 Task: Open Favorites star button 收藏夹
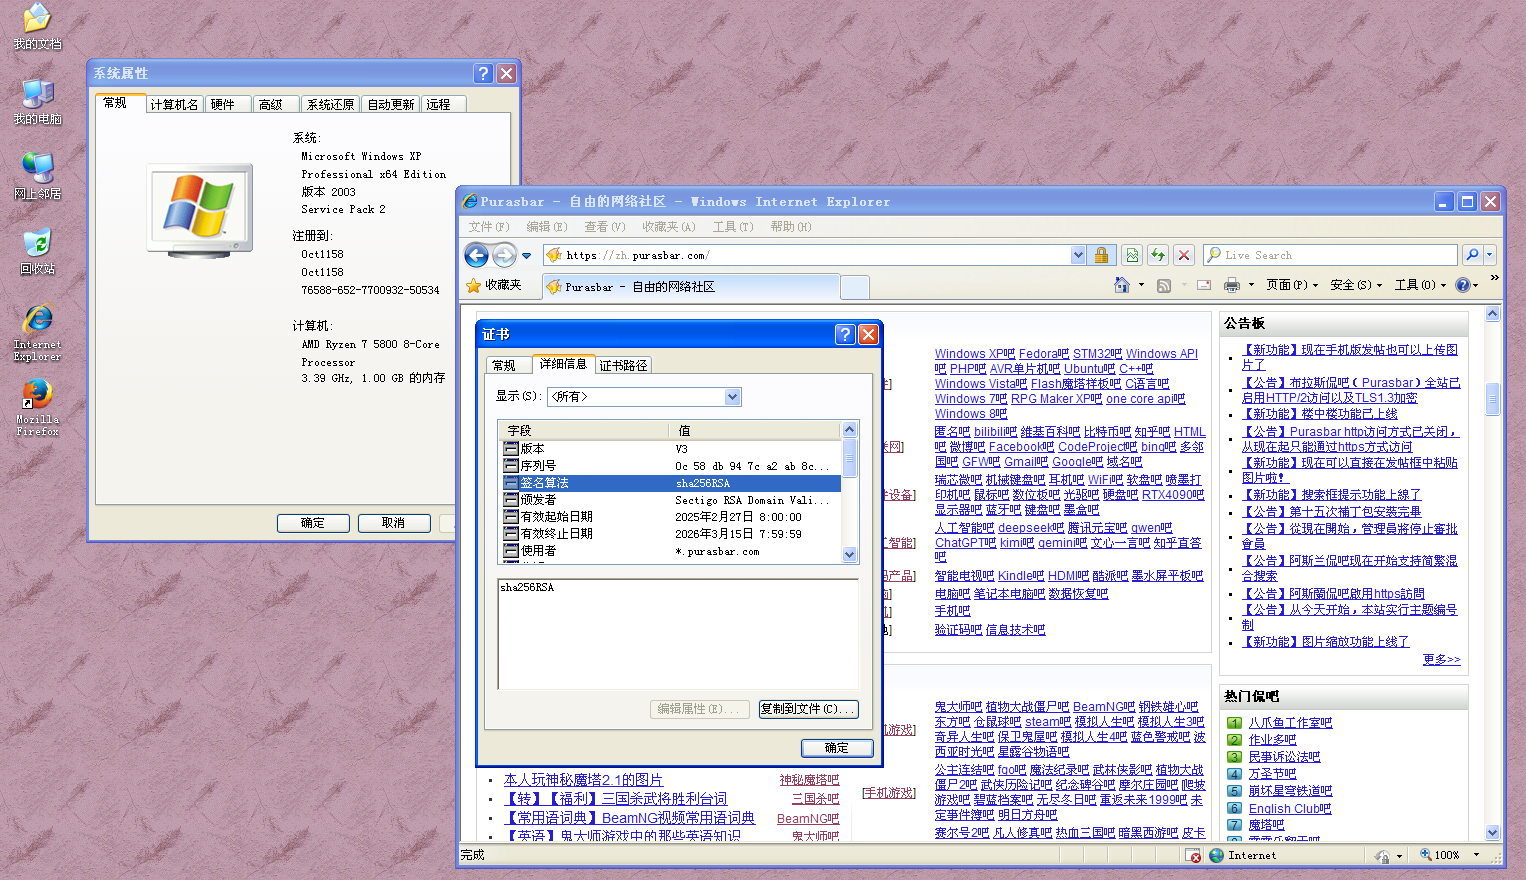tap(494, 285)
